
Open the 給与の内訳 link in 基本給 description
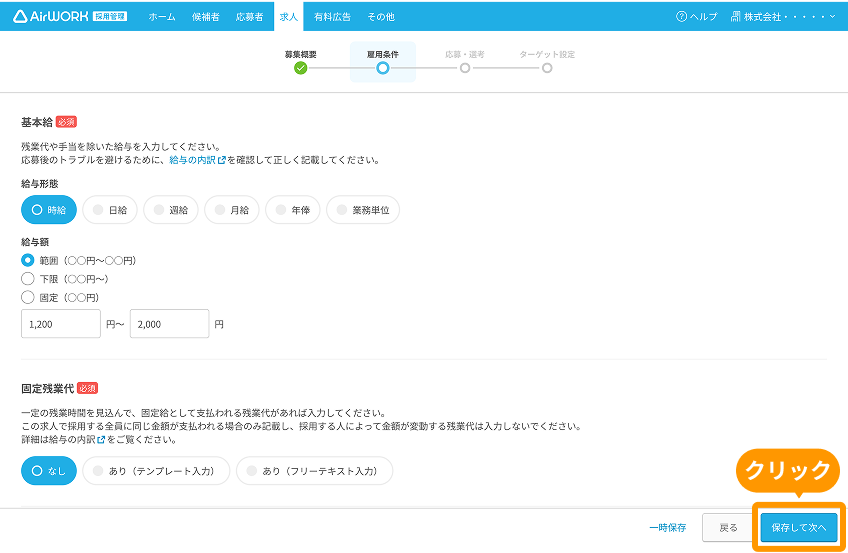tap(197, 160)
